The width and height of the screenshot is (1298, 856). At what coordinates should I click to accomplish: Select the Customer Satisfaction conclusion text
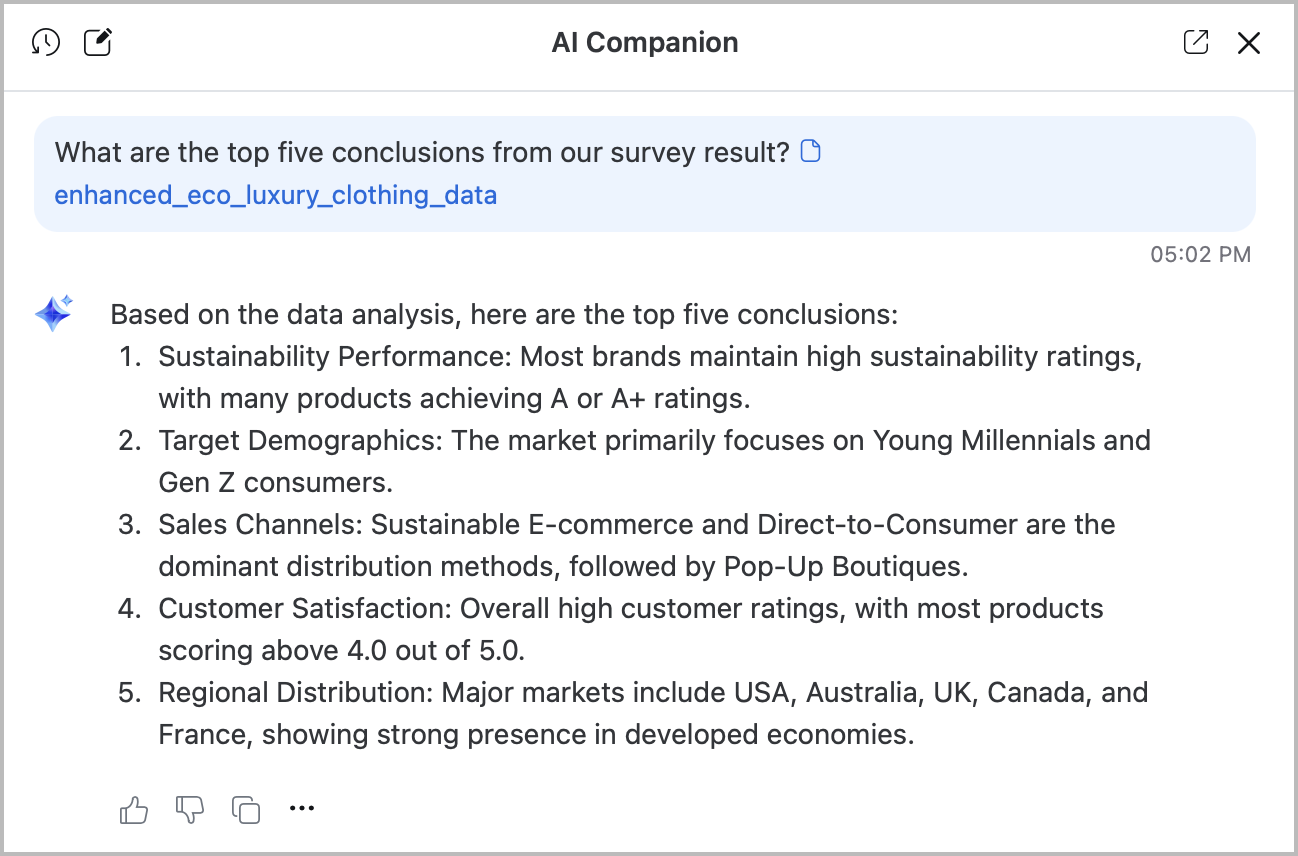tap(630, 629)
